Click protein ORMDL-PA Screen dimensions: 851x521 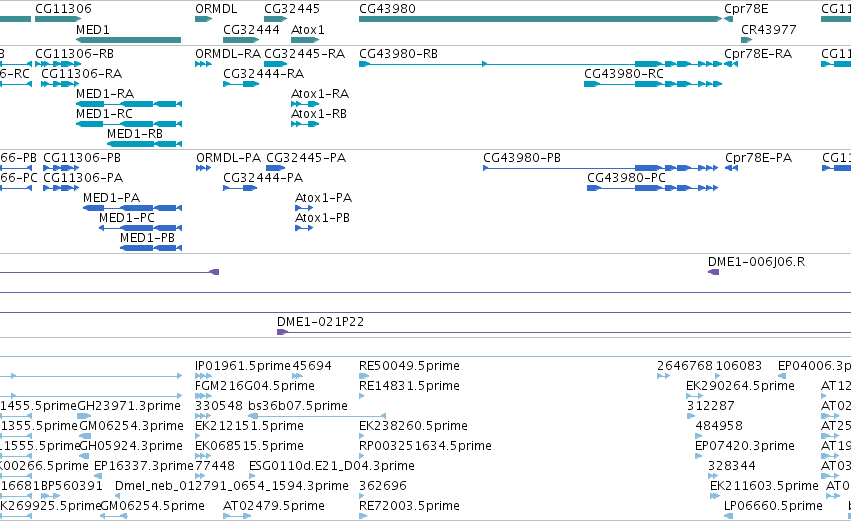(x=204, y=168)
